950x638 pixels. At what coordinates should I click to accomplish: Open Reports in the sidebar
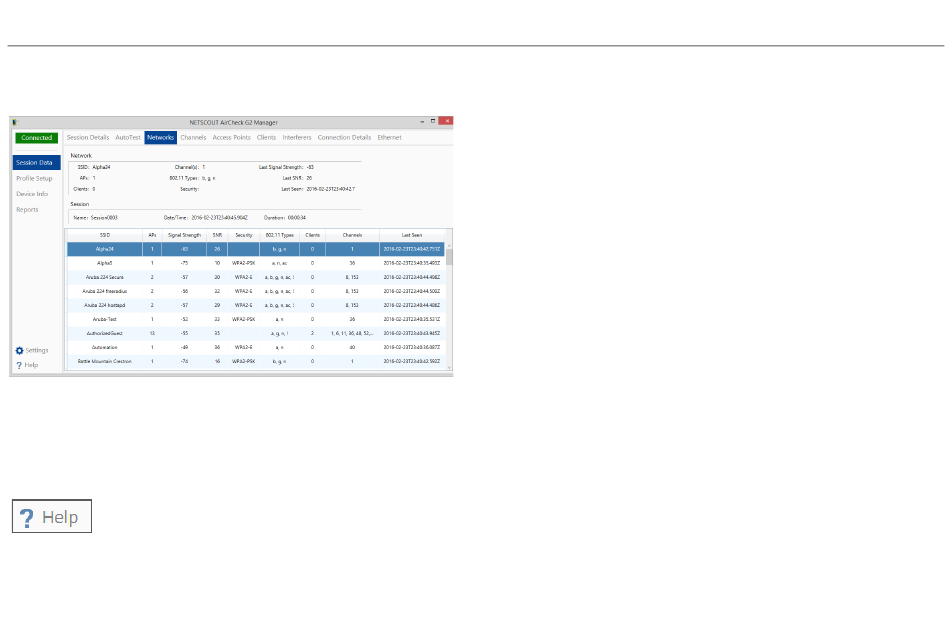tap(27, 210)
